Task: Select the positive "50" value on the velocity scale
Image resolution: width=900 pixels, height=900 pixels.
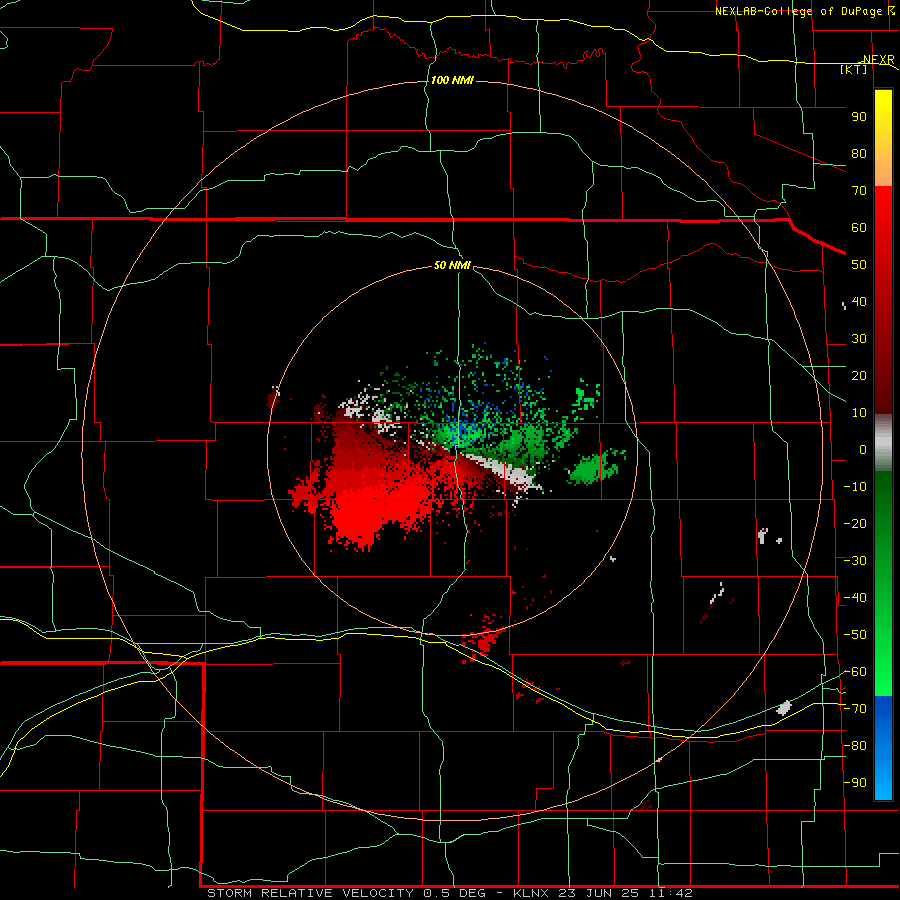Action: [859, 265]
